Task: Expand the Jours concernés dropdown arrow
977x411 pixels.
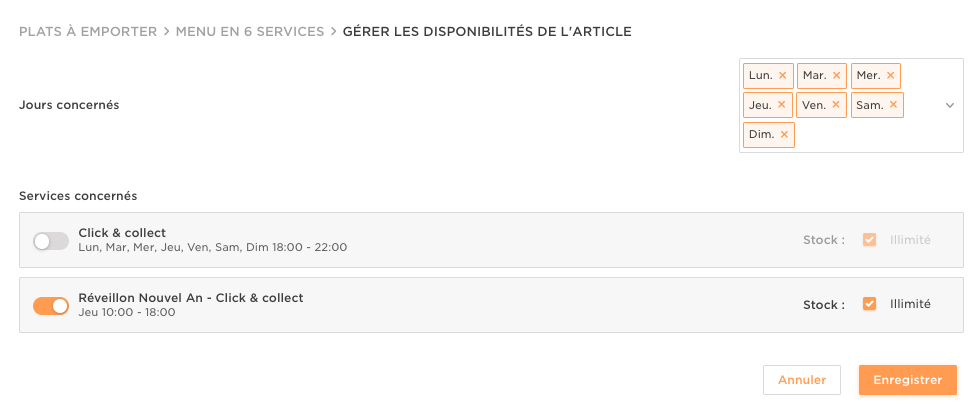Action: pos(950,105)
